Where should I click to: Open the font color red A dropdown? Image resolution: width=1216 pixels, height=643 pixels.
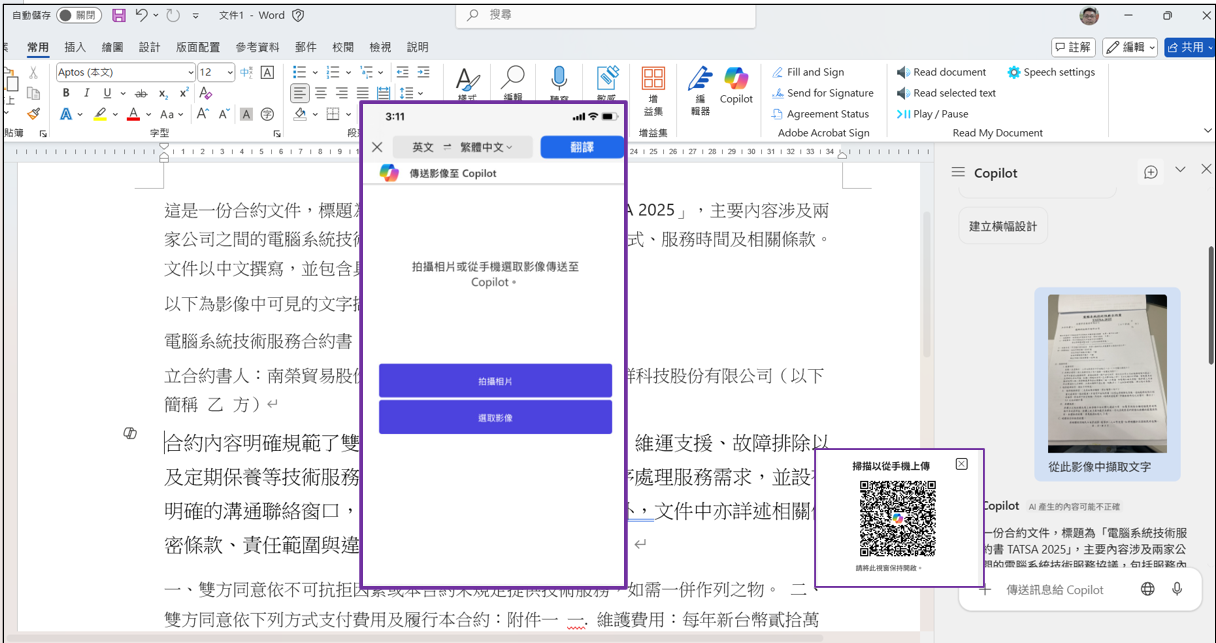(147, 114)
